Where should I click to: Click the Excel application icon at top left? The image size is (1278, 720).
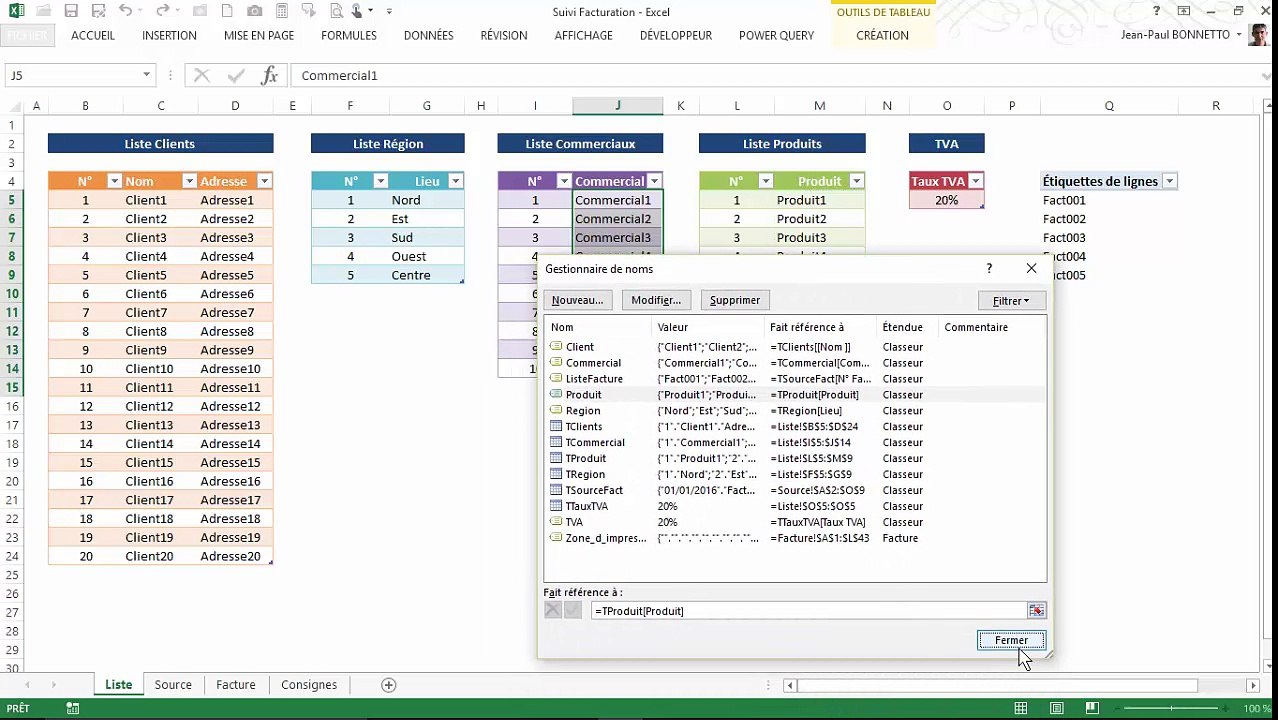(x=17, y=11)
